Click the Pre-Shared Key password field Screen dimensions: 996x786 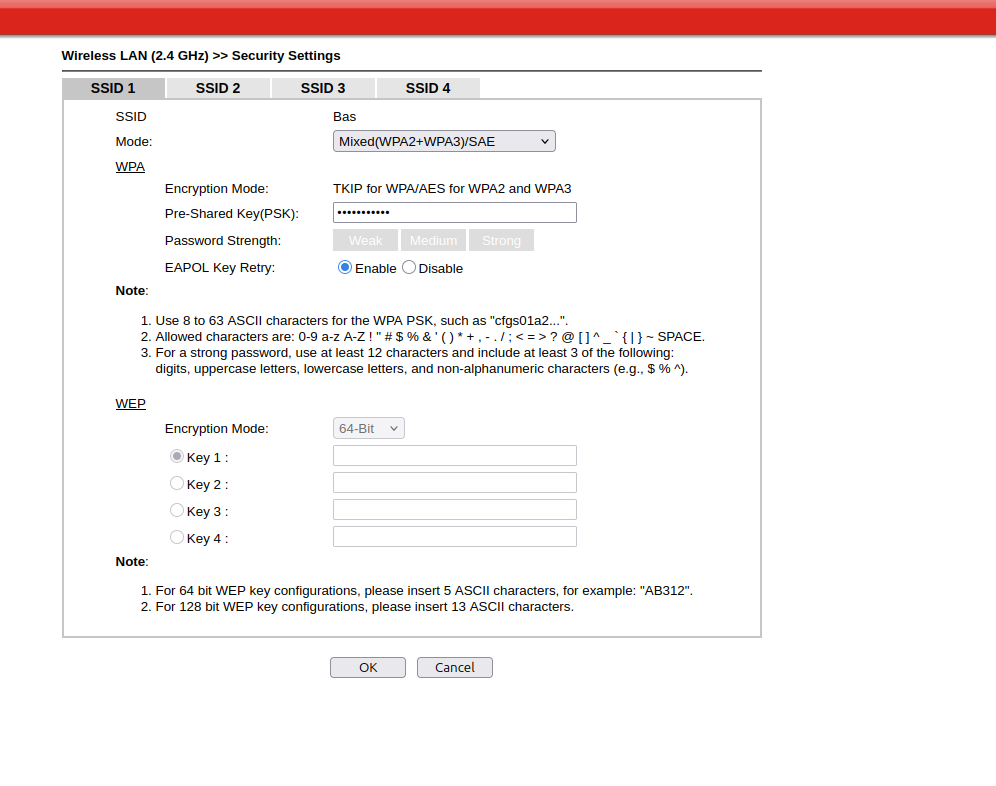point(454,213)
